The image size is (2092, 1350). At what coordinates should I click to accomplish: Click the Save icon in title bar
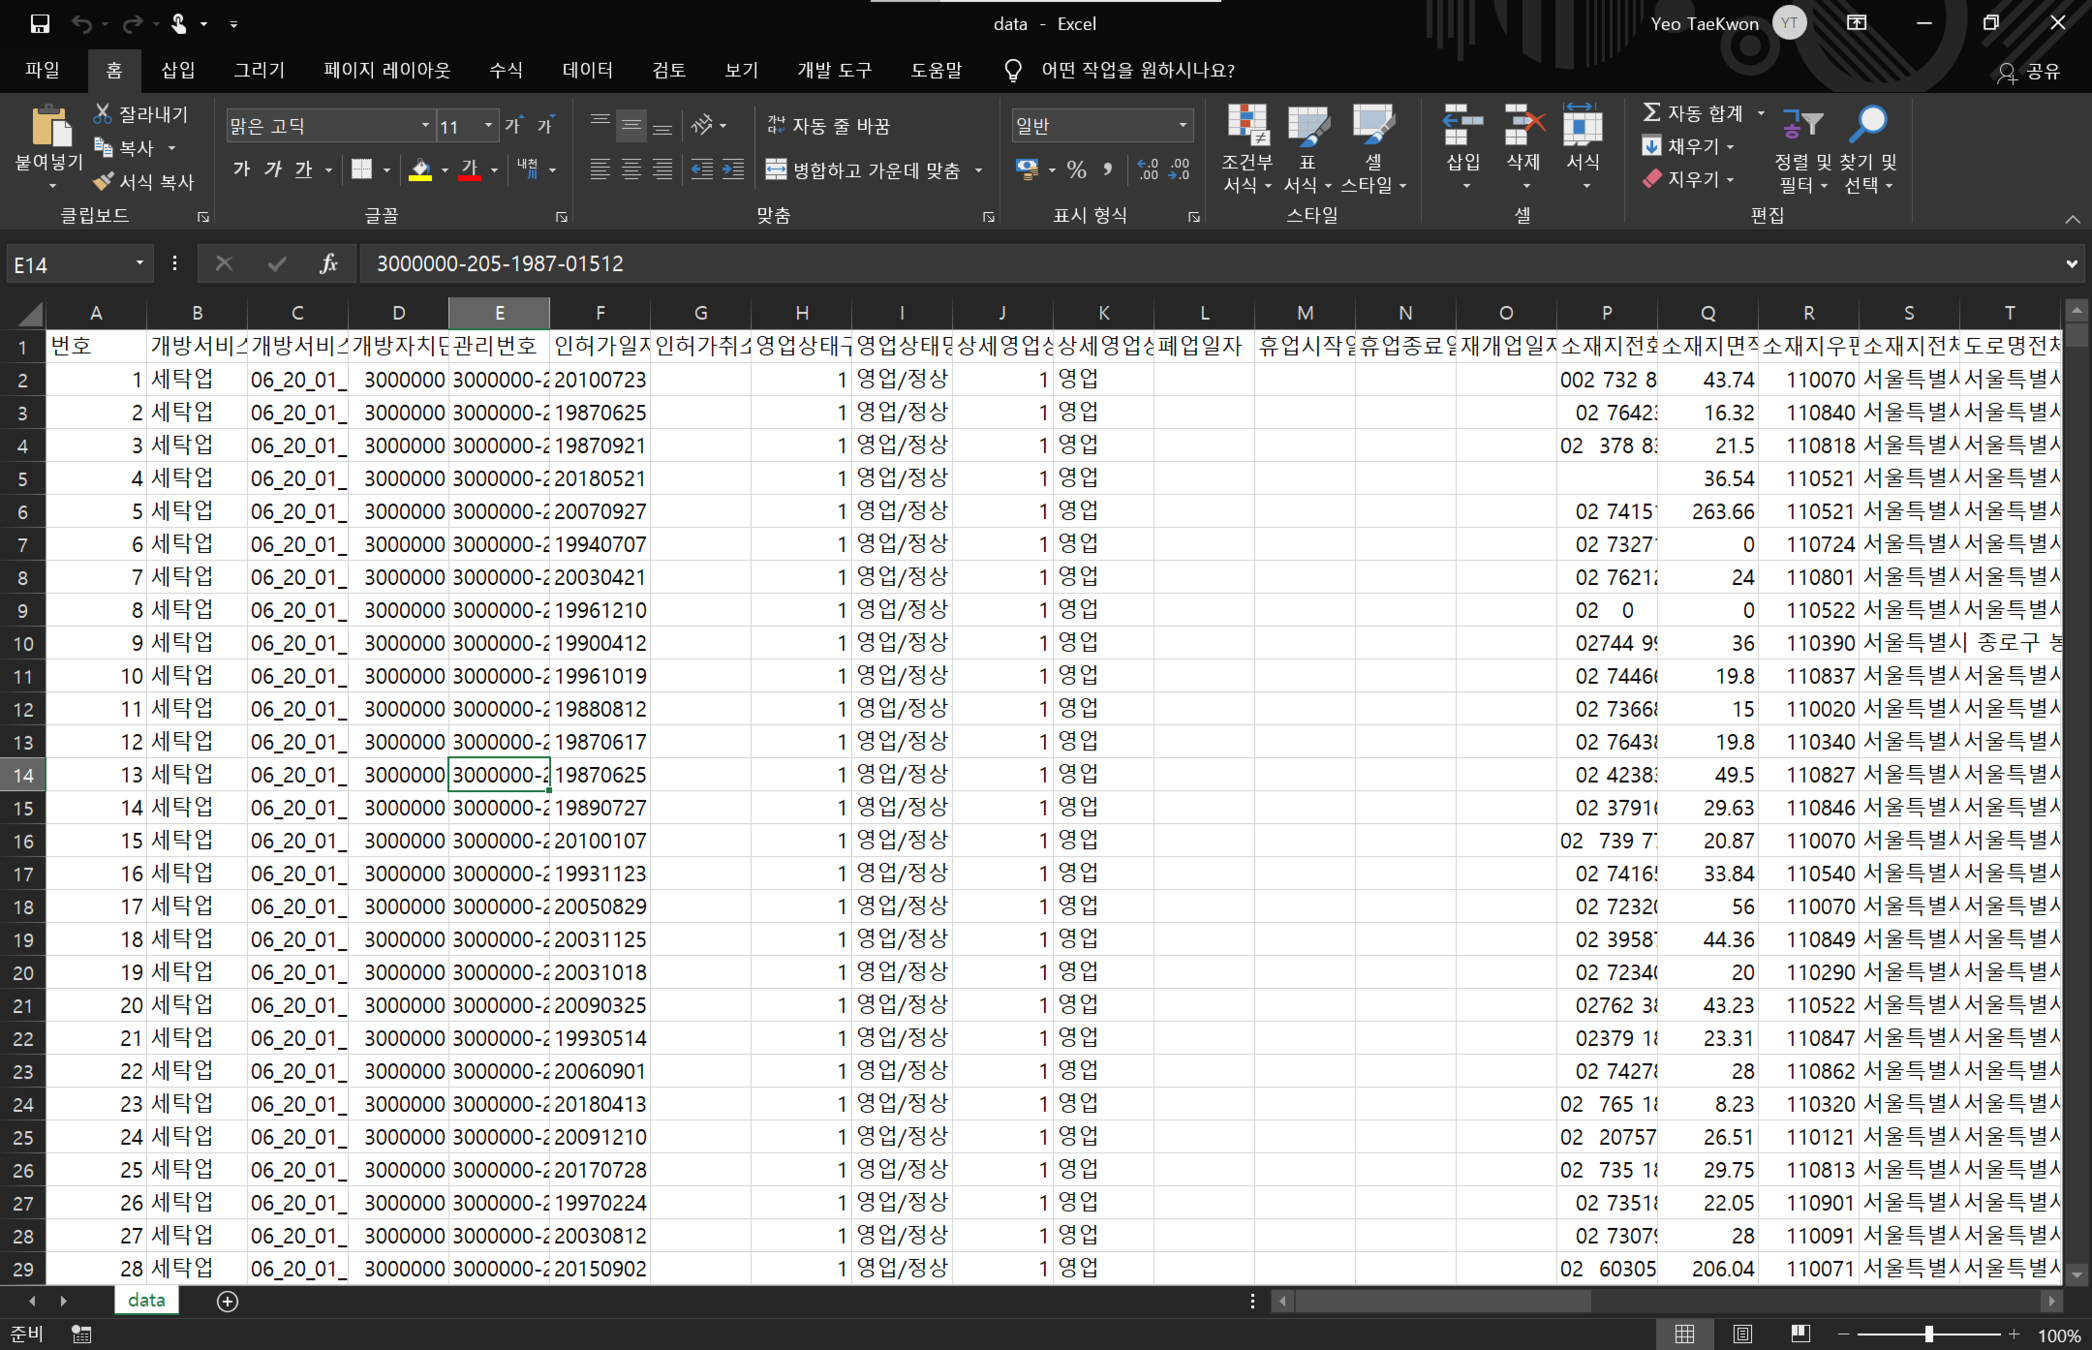pyautogui.click(x=40, y=23)
